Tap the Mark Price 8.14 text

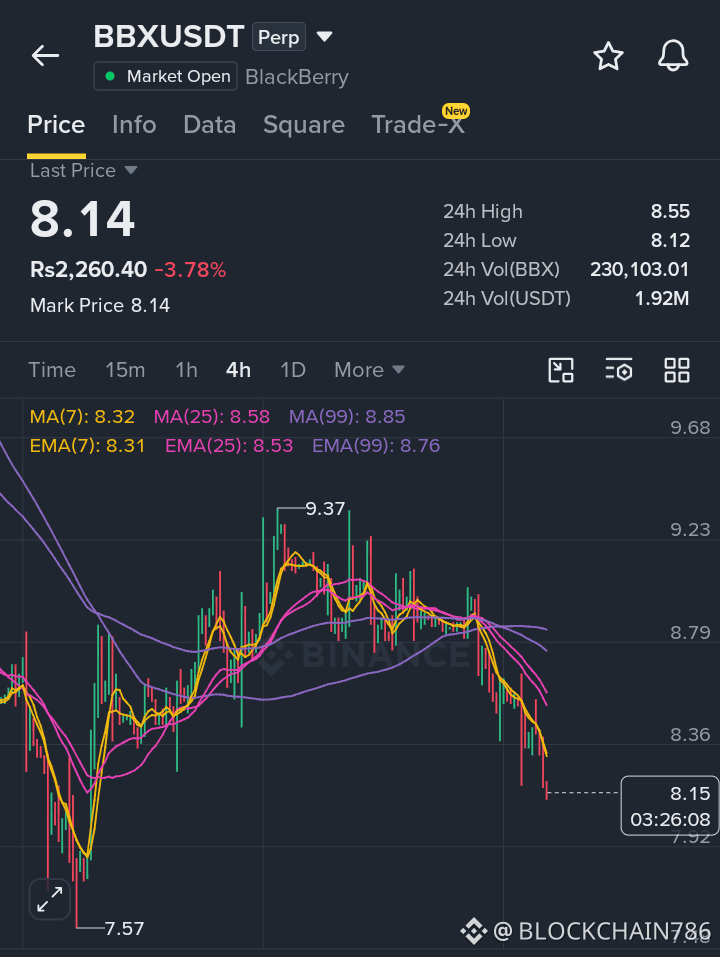pos(100,305)
